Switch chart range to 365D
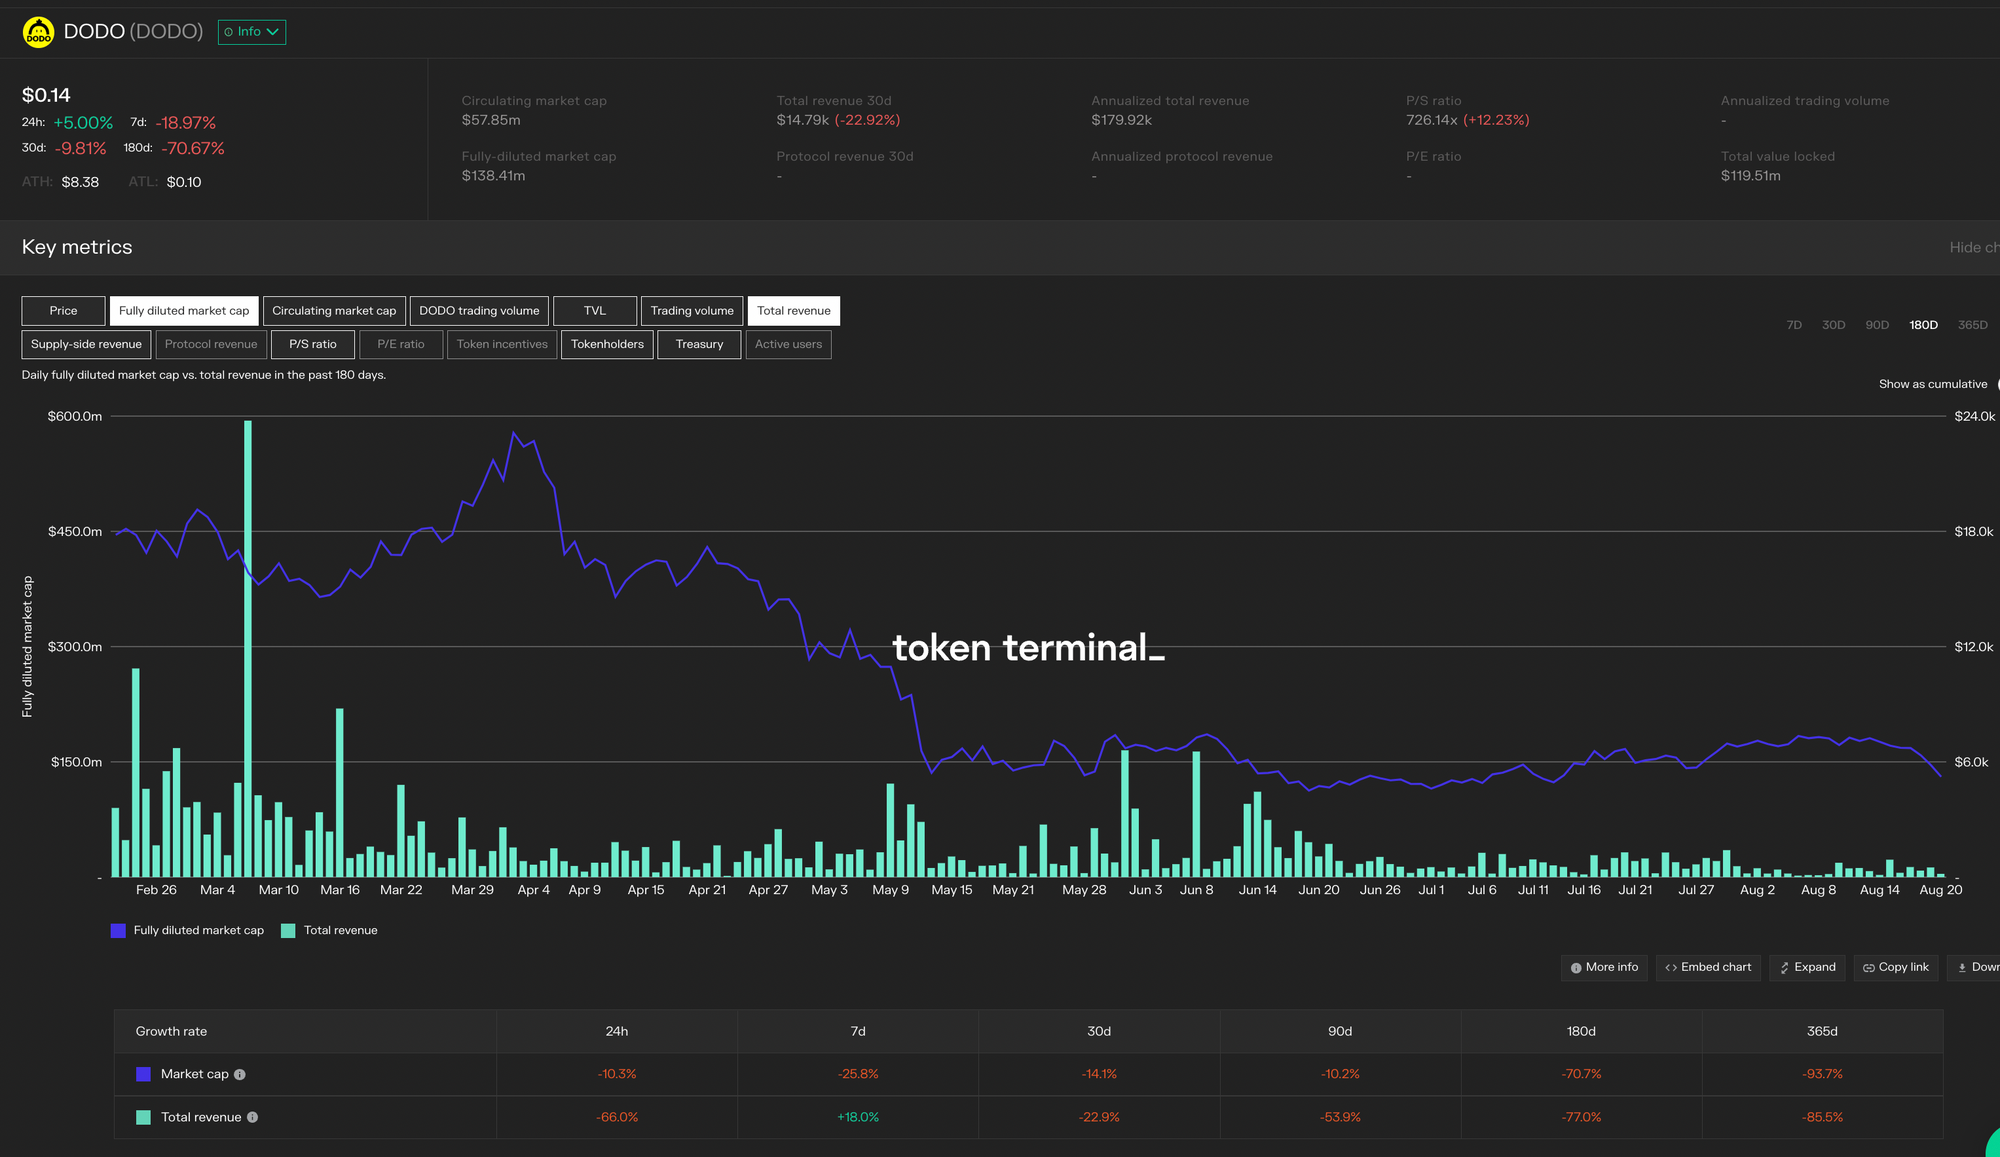Viewport: 2000px width, 1157px height. pos(1972,325)
